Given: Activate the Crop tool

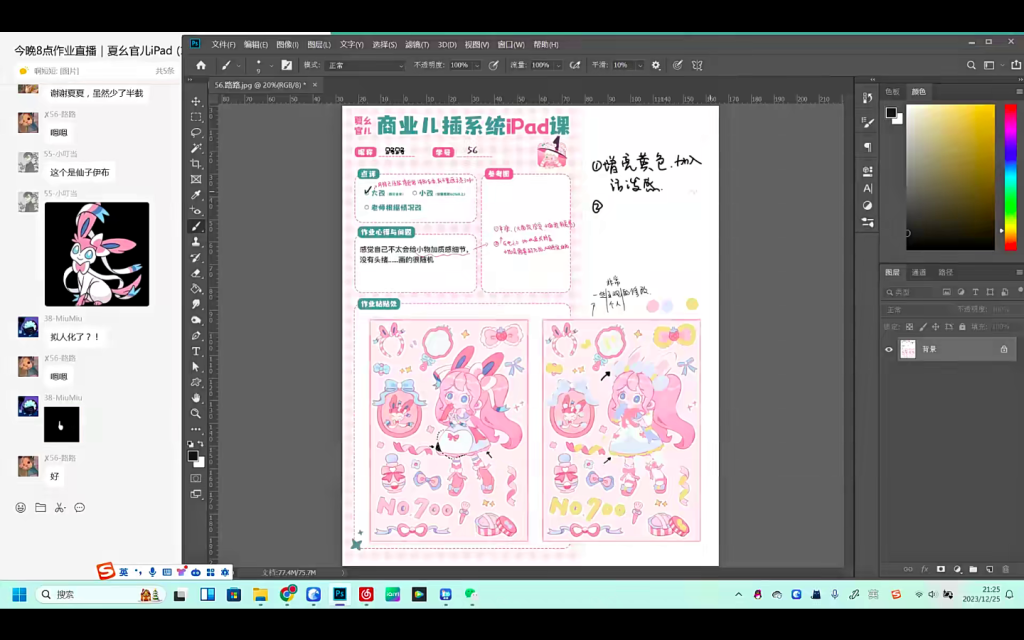Looking at the screenshot, I should (195, 160).
